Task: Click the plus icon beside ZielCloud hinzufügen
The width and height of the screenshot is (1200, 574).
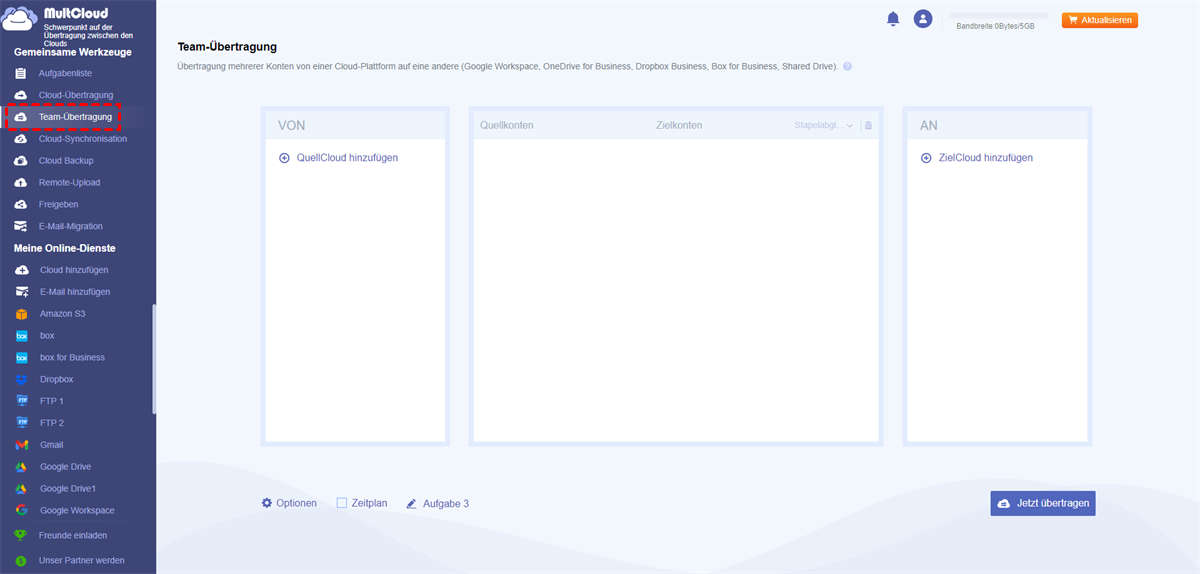Action: (926, 158)
